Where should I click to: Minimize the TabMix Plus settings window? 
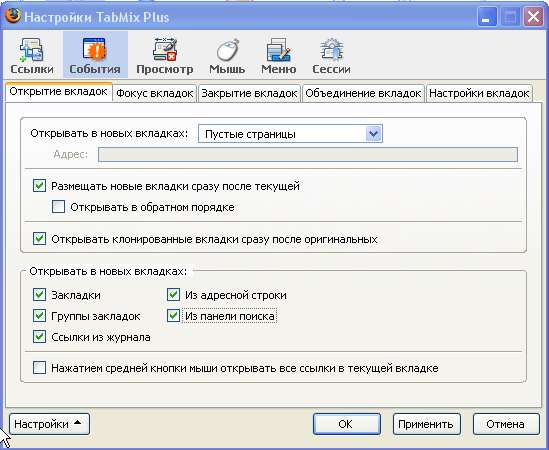487,17
